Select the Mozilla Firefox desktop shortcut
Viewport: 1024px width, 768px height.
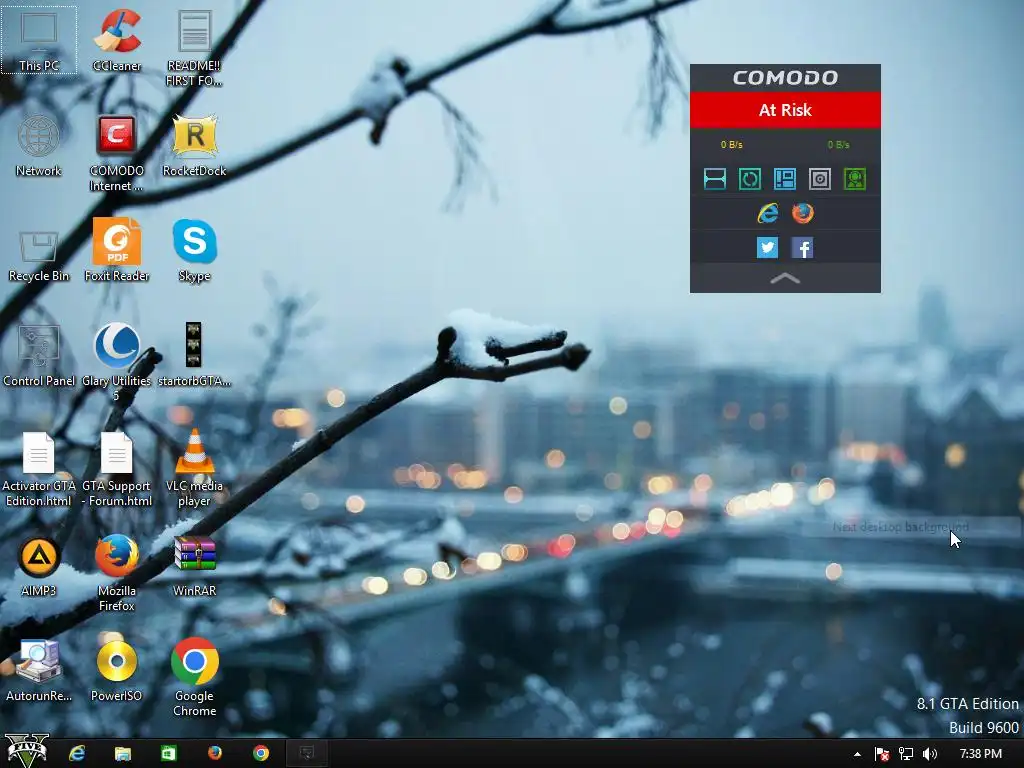point(116,573)
